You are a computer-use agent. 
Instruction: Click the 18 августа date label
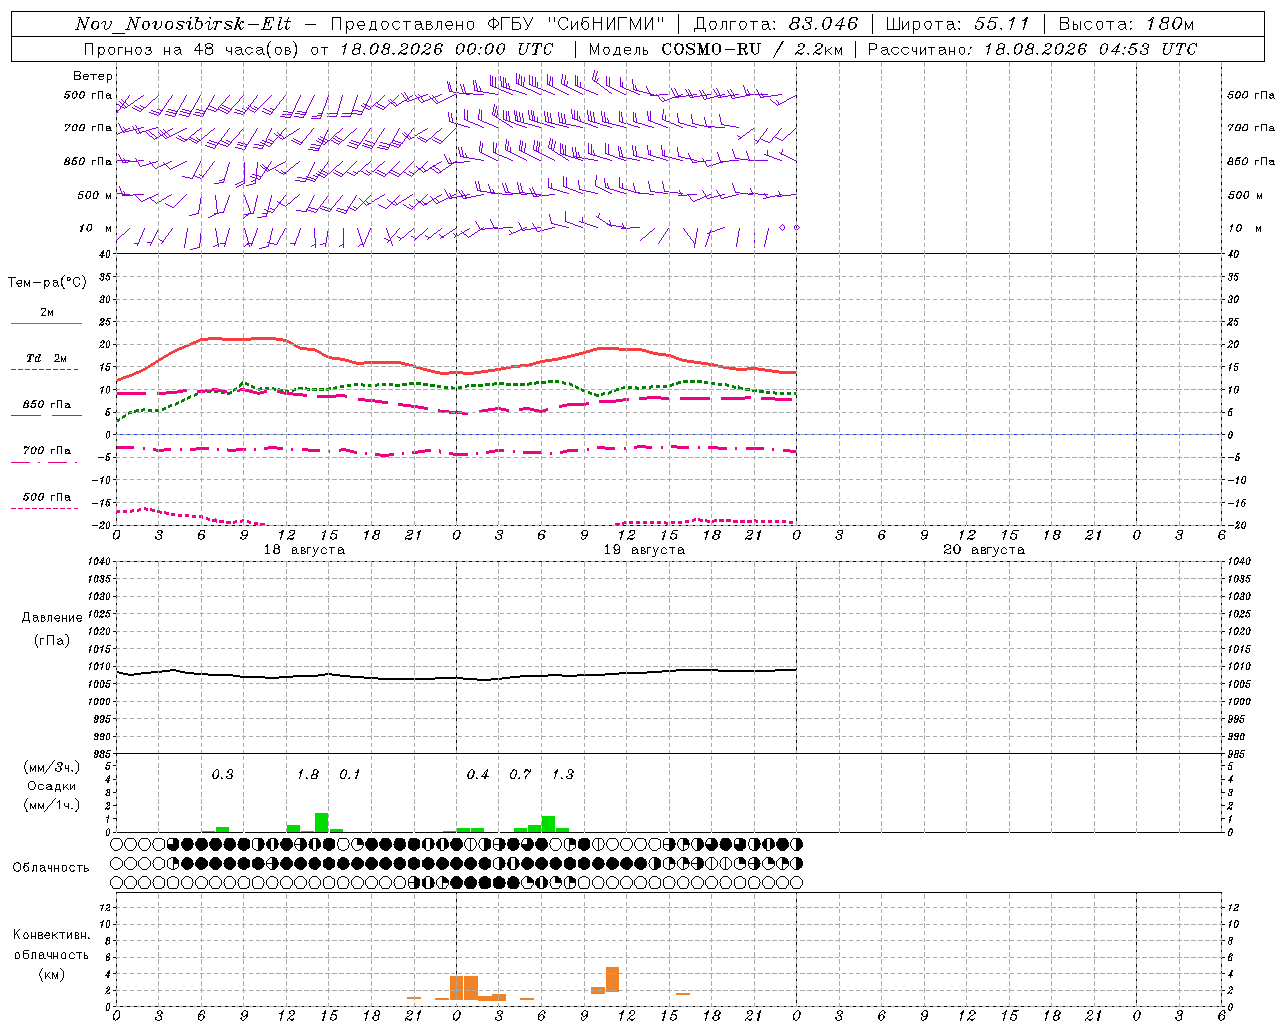point(304,550)
